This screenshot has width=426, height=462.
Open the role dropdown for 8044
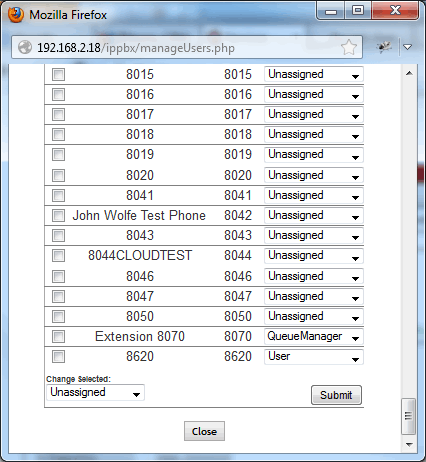tap(314, 256)
